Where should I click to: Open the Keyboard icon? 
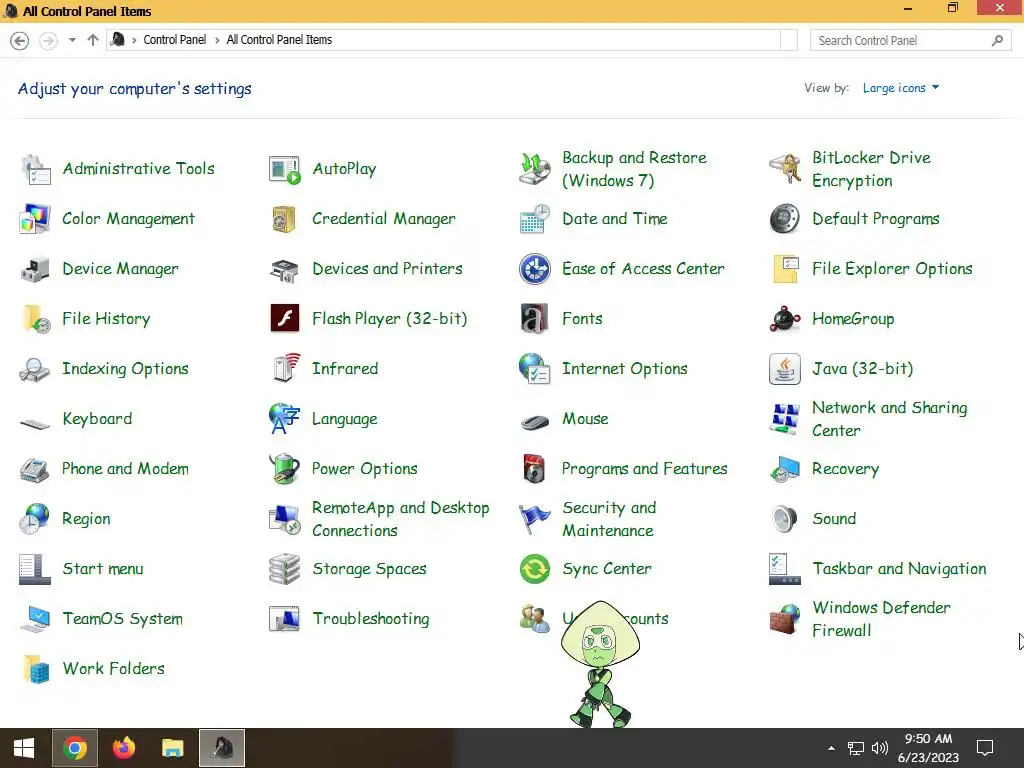[35, 423]
